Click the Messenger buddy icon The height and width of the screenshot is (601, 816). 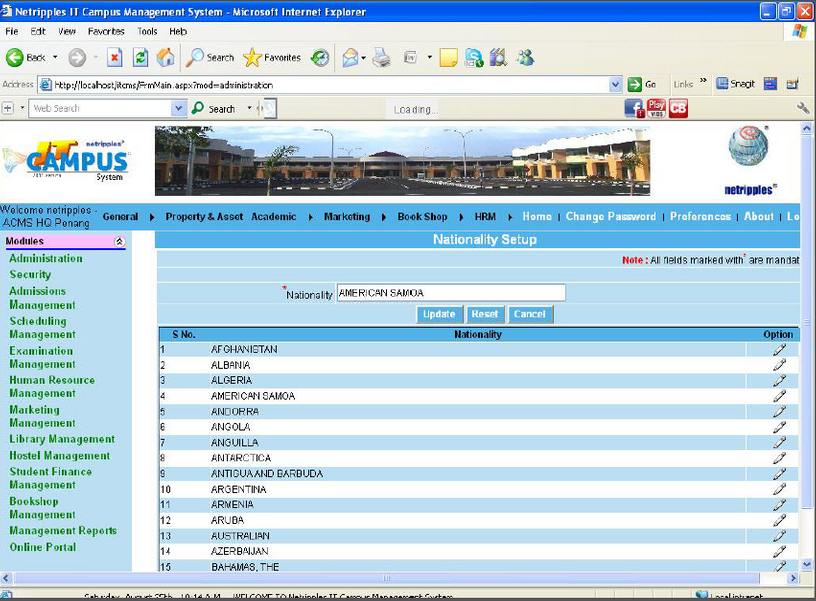525,57
